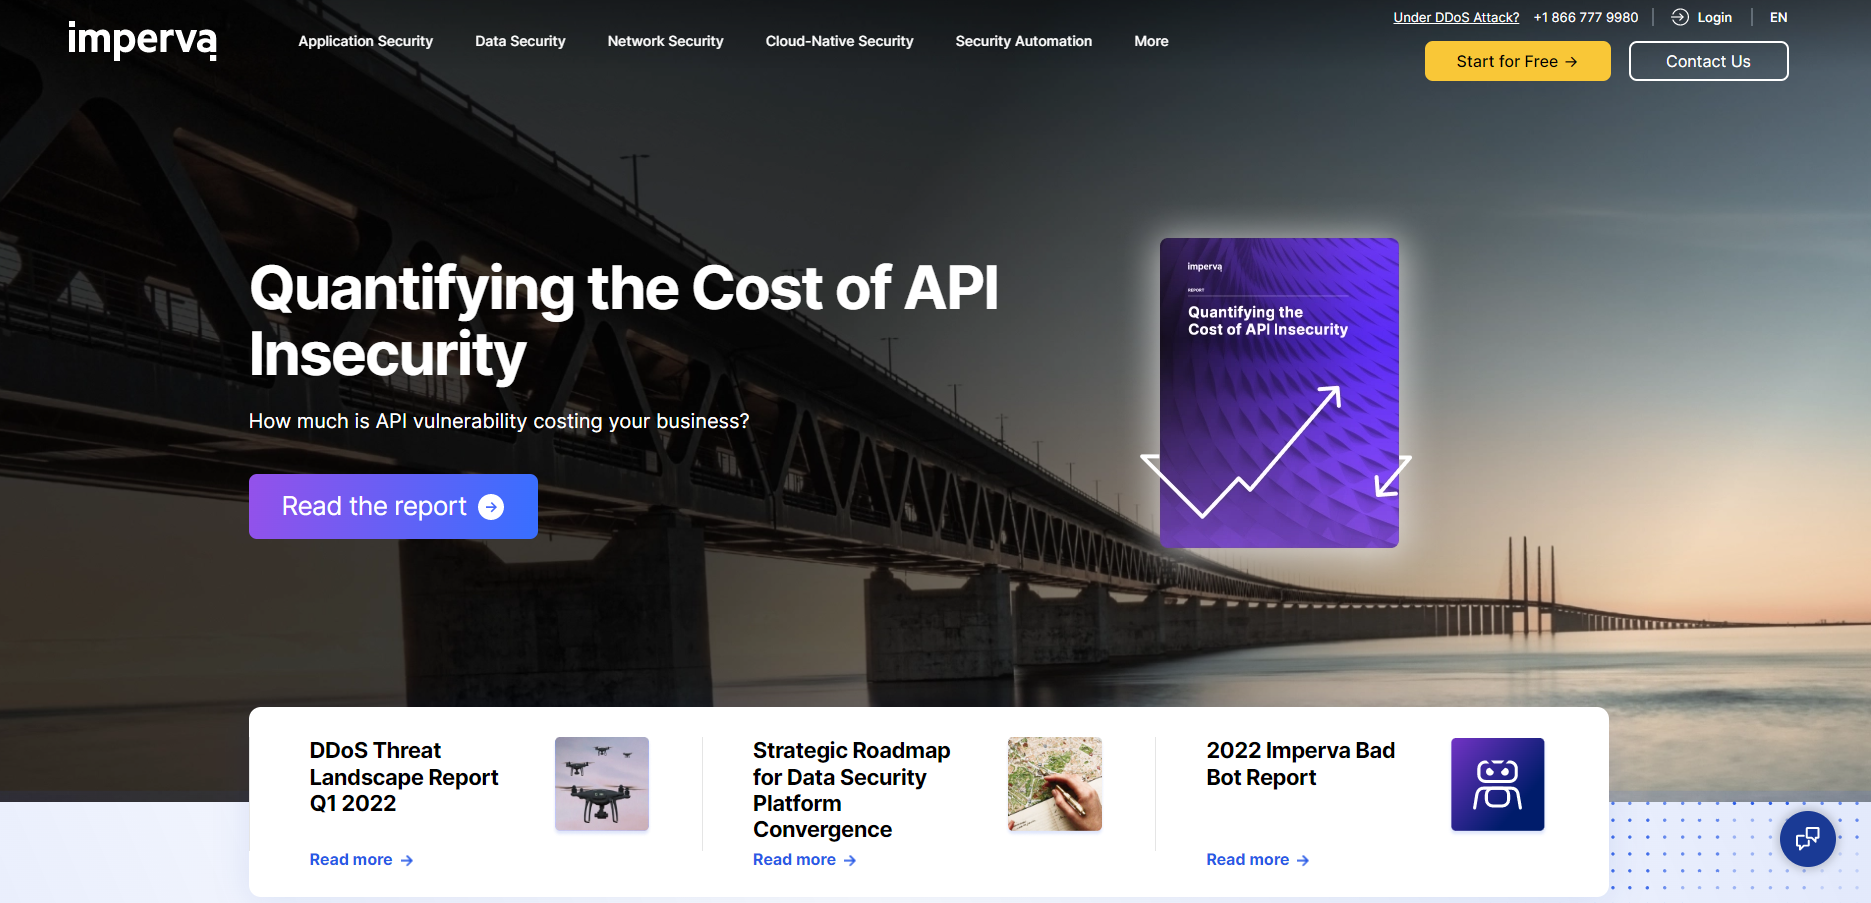Click the Contact Us button
The width and height of the screenshot is (1871, 903).
coord(1708,61)
